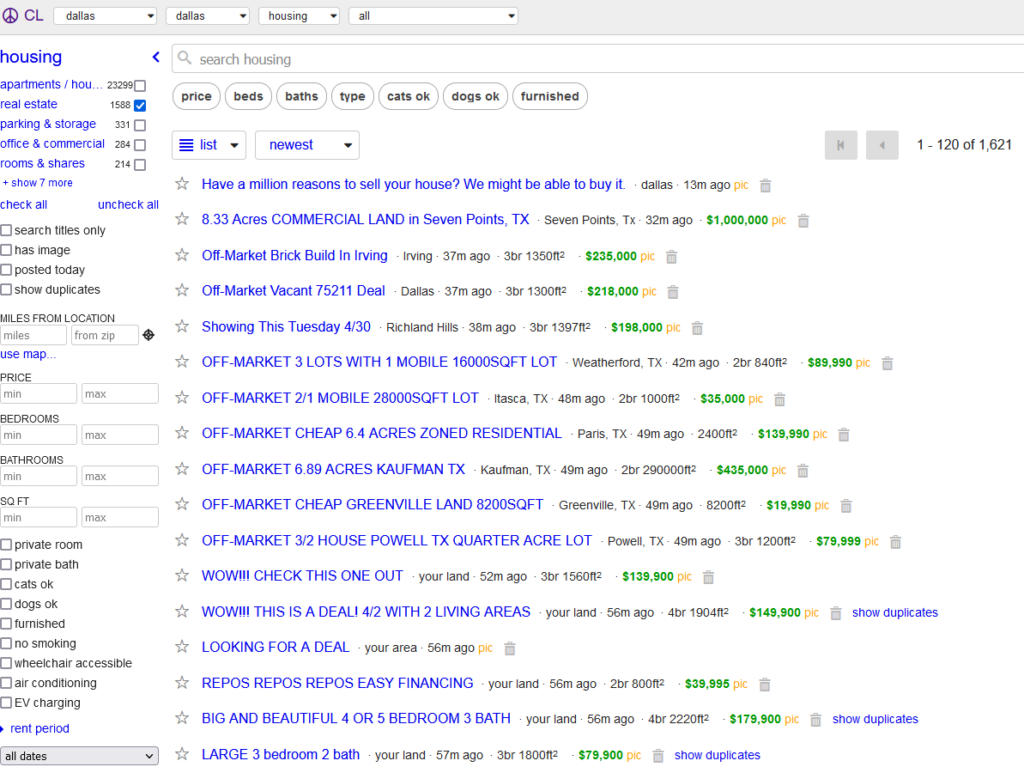Check the office & commercial category box

pyautogui.click(x=140, y=145)
